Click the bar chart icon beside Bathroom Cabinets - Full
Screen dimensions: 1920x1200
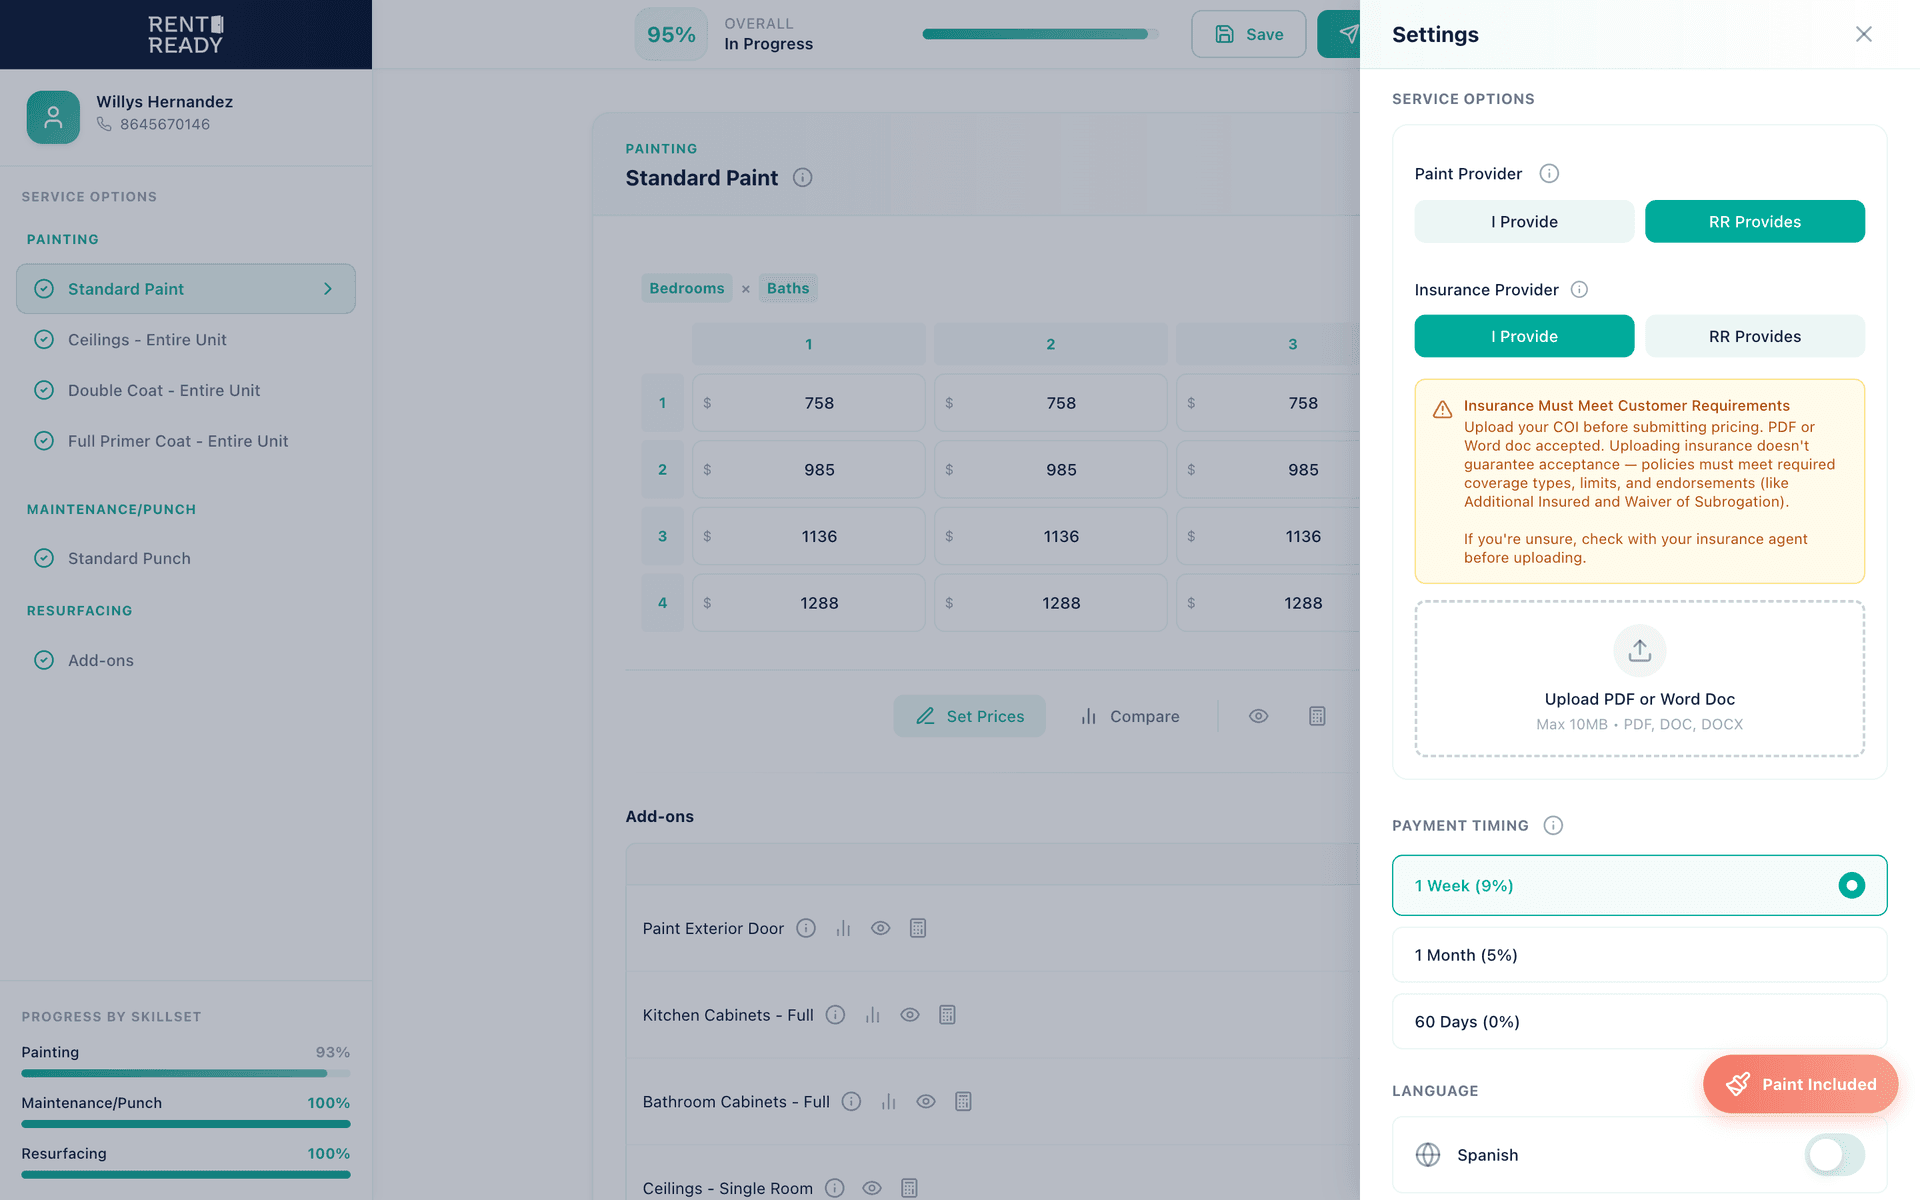click(x=888, y=1101)
